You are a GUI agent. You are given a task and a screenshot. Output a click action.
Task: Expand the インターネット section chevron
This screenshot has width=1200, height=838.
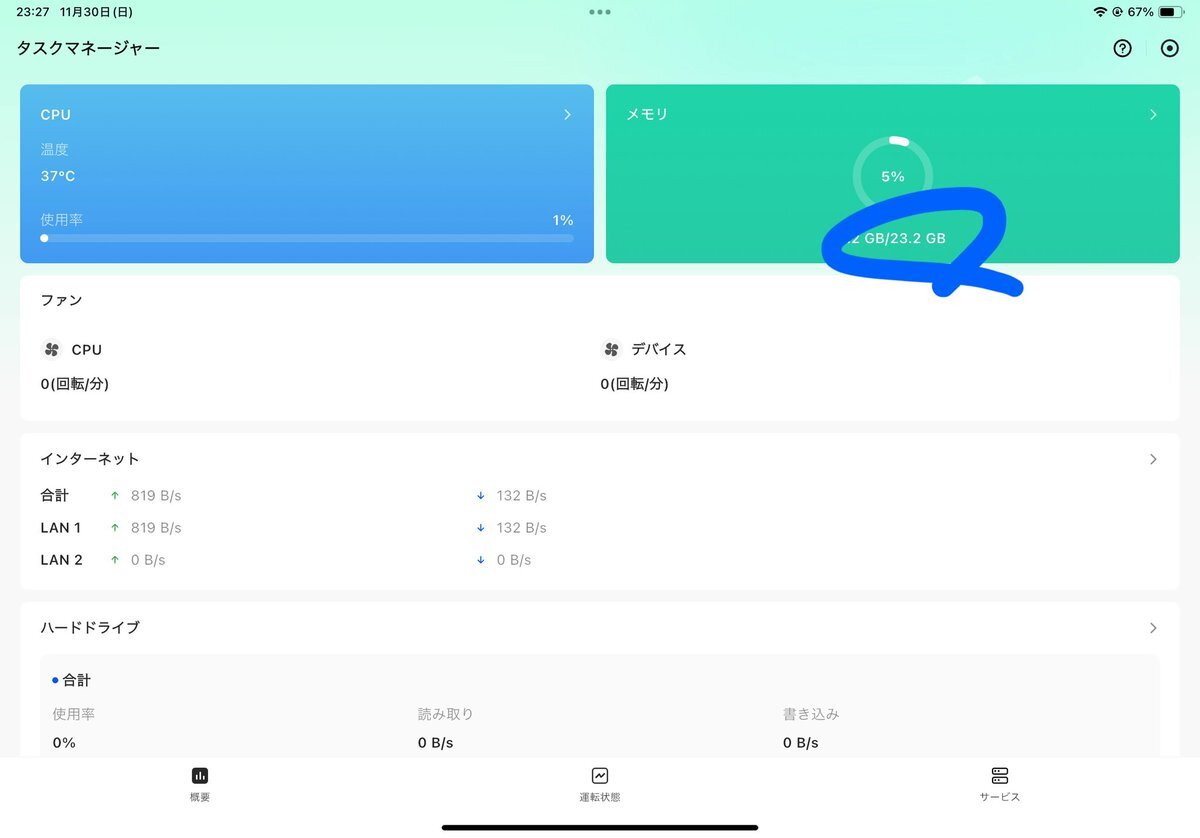pyautogui.click(x=1153, y=459)
